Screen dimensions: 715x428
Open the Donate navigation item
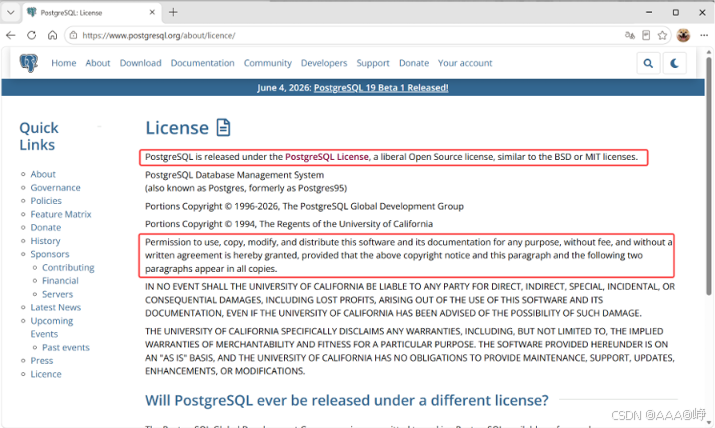point(414,63)
